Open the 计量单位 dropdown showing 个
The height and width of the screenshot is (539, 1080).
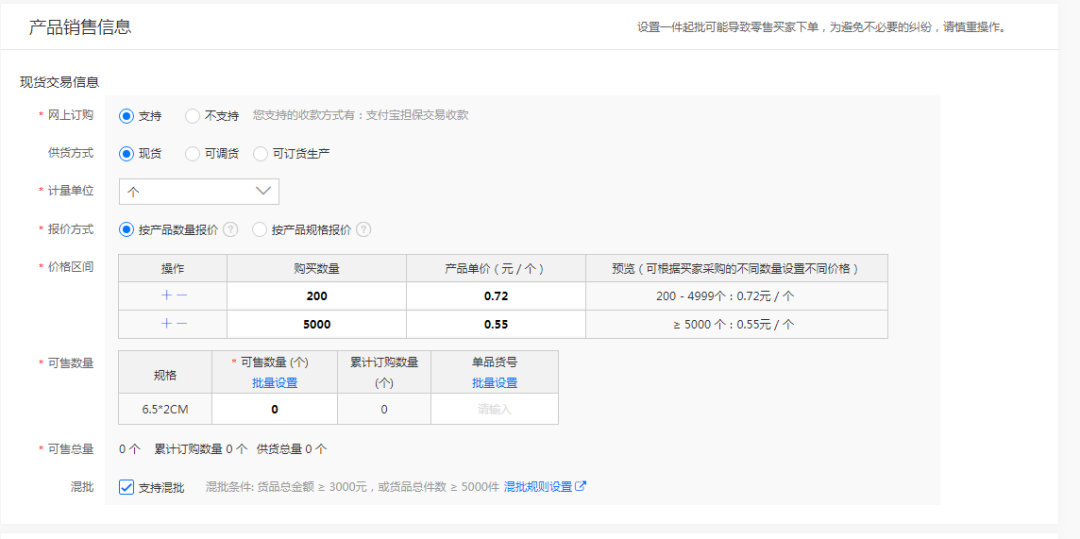tap(199, 192)
